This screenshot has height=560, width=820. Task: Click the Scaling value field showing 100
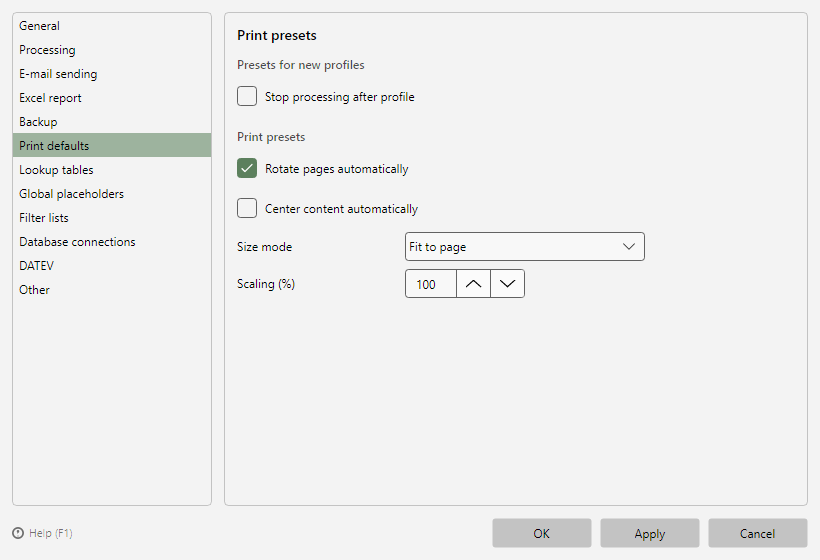[431, 284]
